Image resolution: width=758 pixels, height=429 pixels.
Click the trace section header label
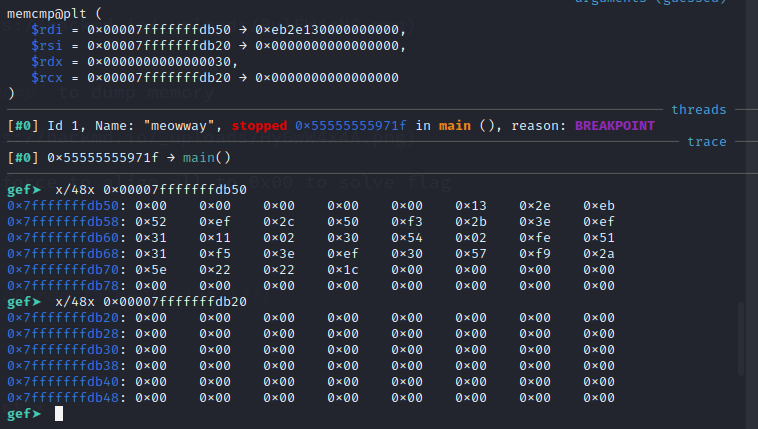(x=707, y=141)
